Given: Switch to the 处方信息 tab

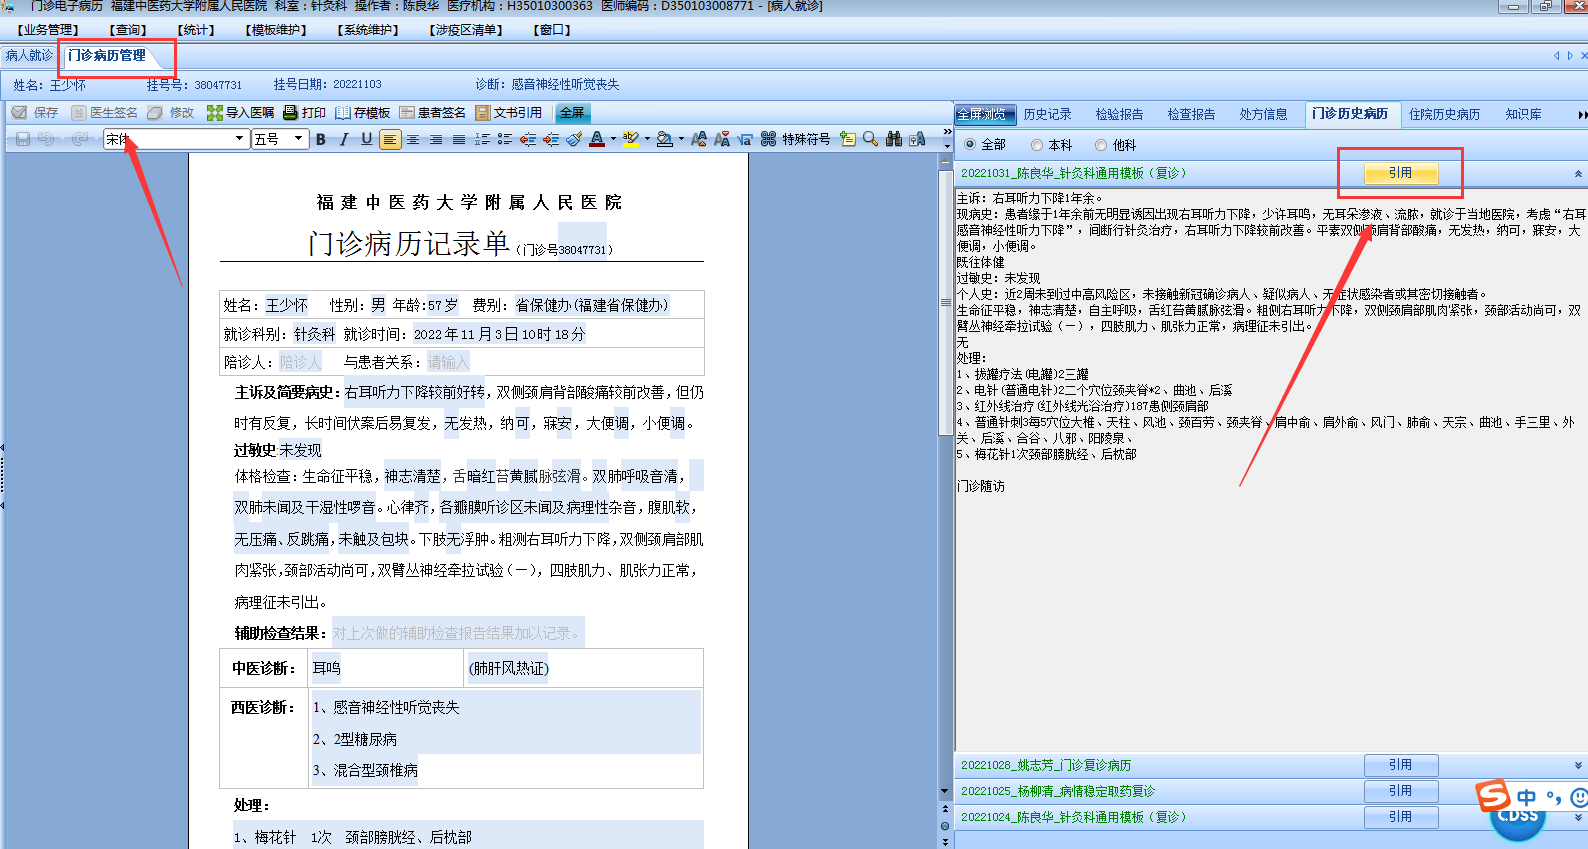Looking at the screenshot, I should [x=1263, y=114].
